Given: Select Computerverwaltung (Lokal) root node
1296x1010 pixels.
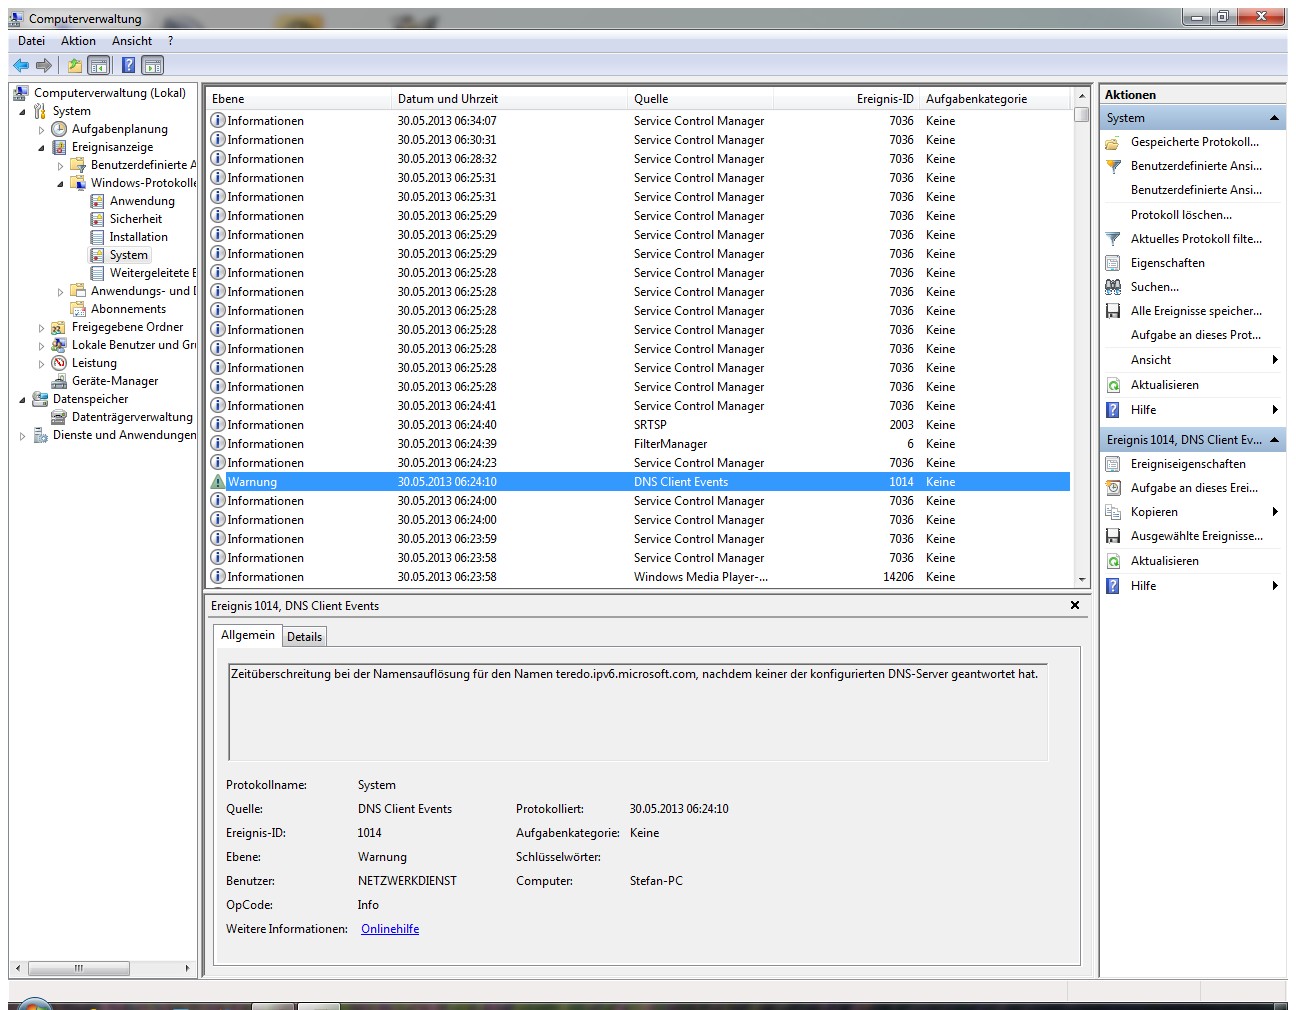Looking at the screenshot, I should coord(110,93).
